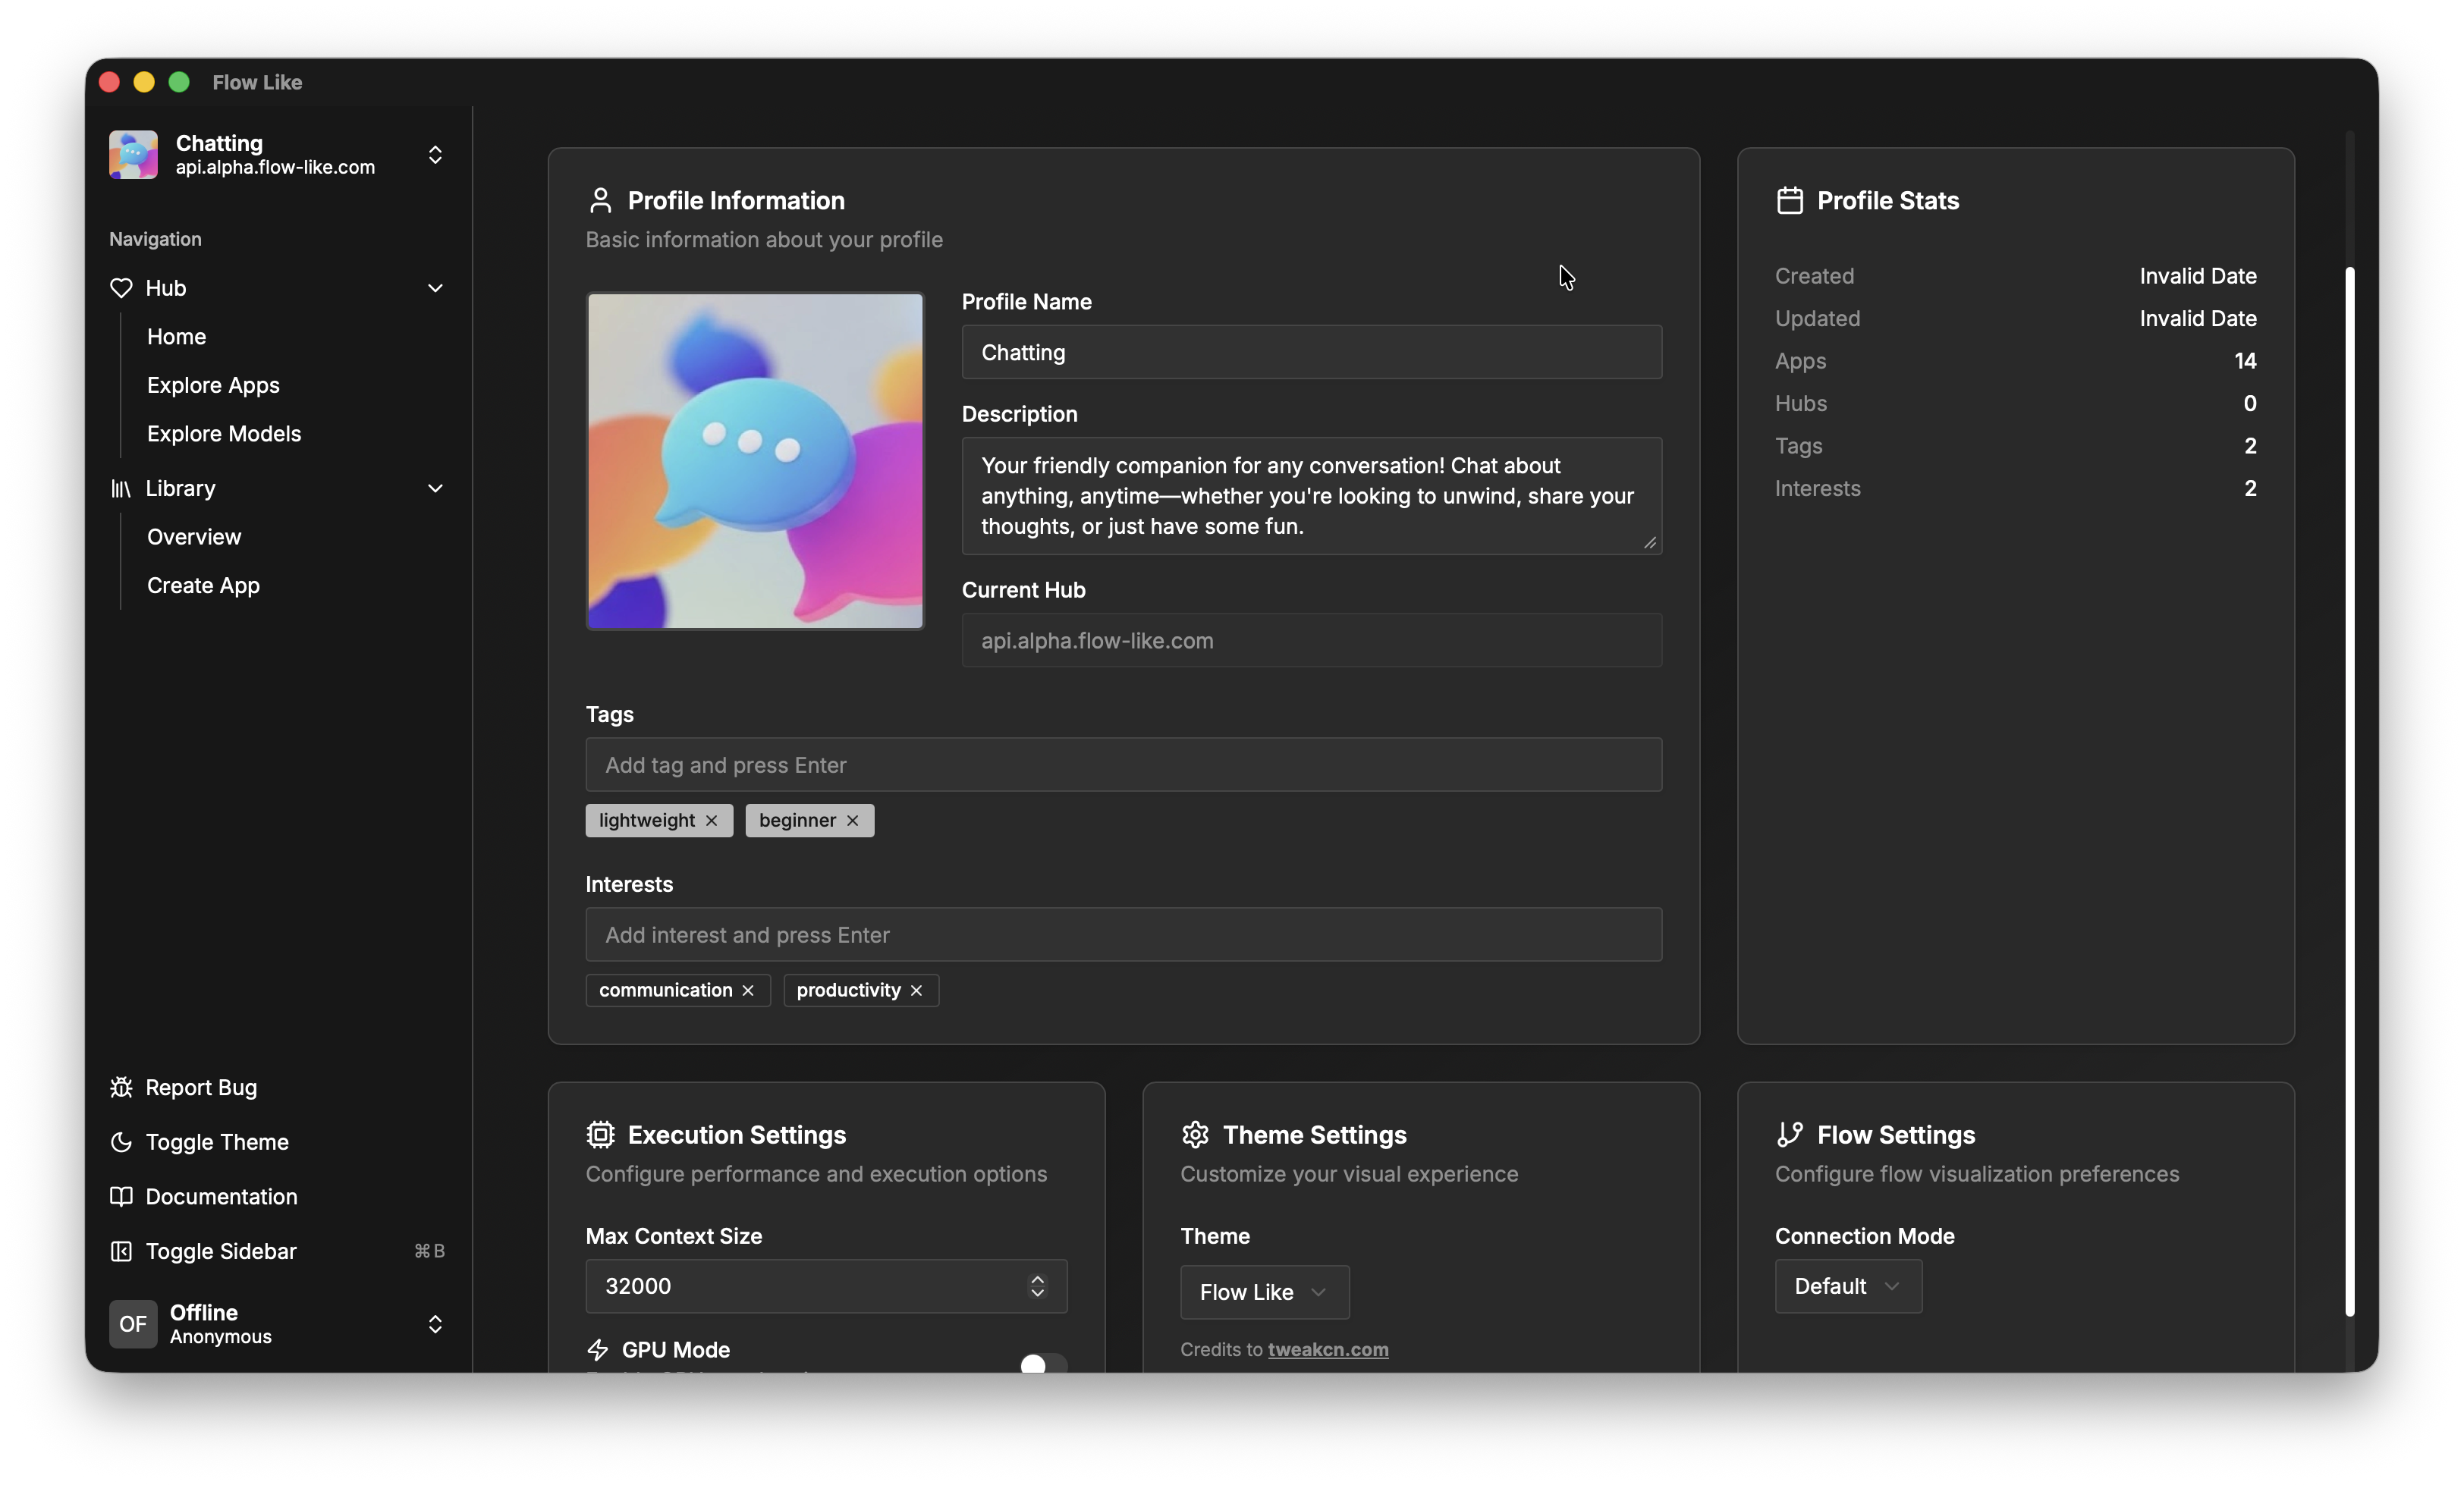
Task: Click the Max Context Size stepper arrows
Action: [1038, 1287]
